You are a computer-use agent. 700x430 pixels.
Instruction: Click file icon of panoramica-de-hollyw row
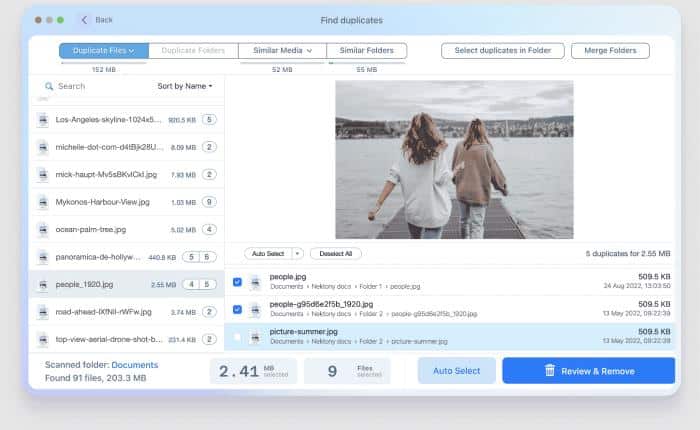pos(43,257)
